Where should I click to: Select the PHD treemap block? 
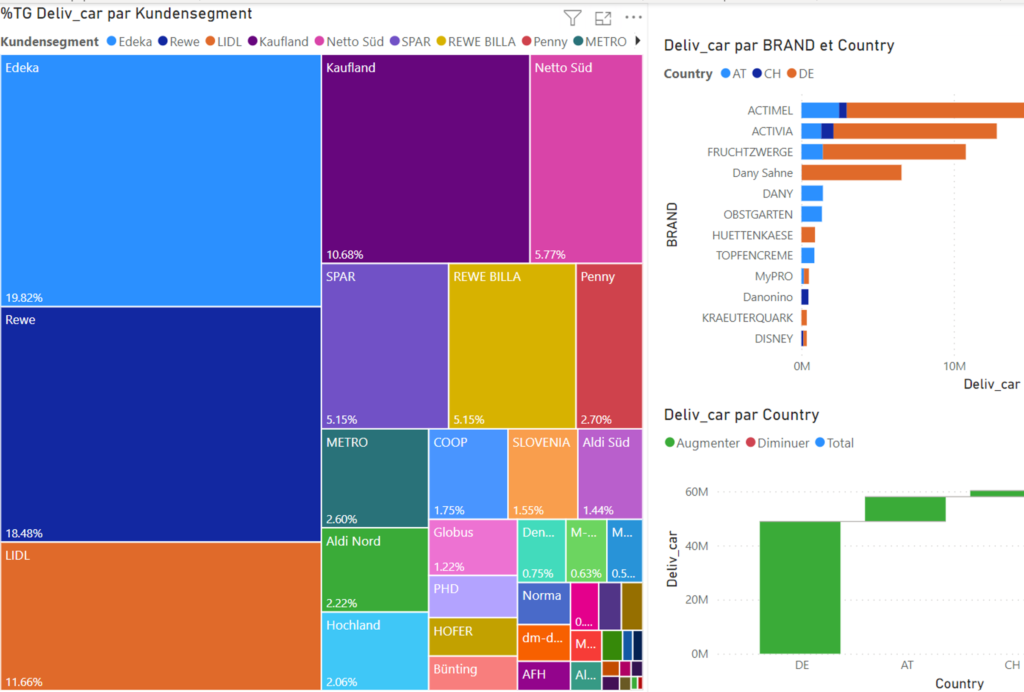[473, 597]
